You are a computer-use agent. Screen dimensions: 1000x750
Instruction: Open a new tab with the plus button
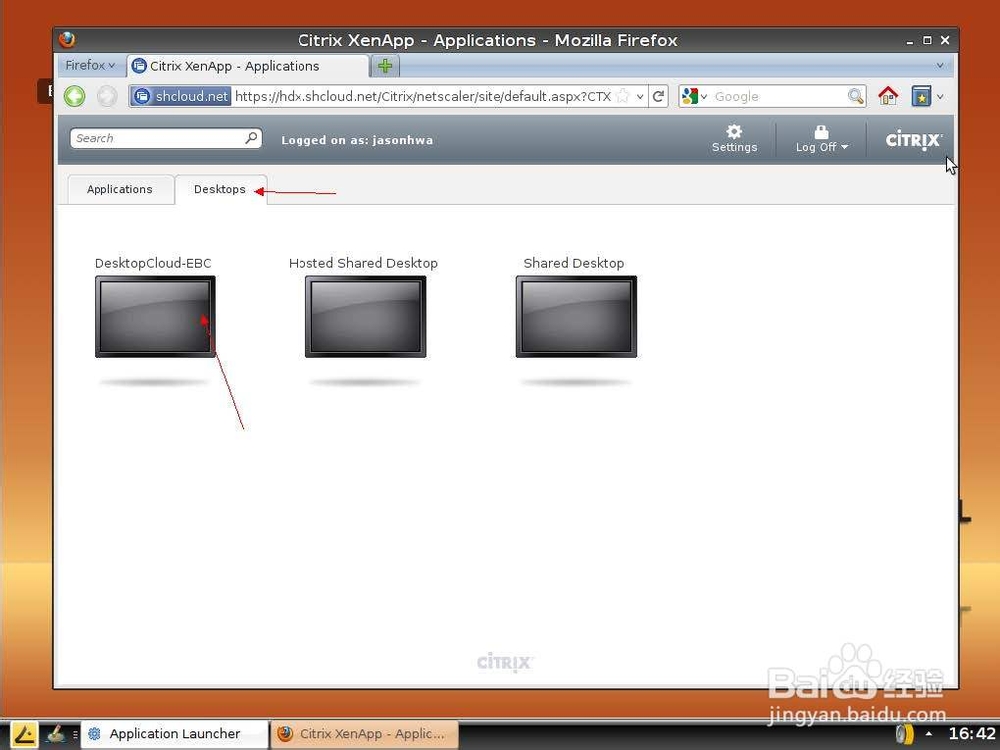[385, 66]
